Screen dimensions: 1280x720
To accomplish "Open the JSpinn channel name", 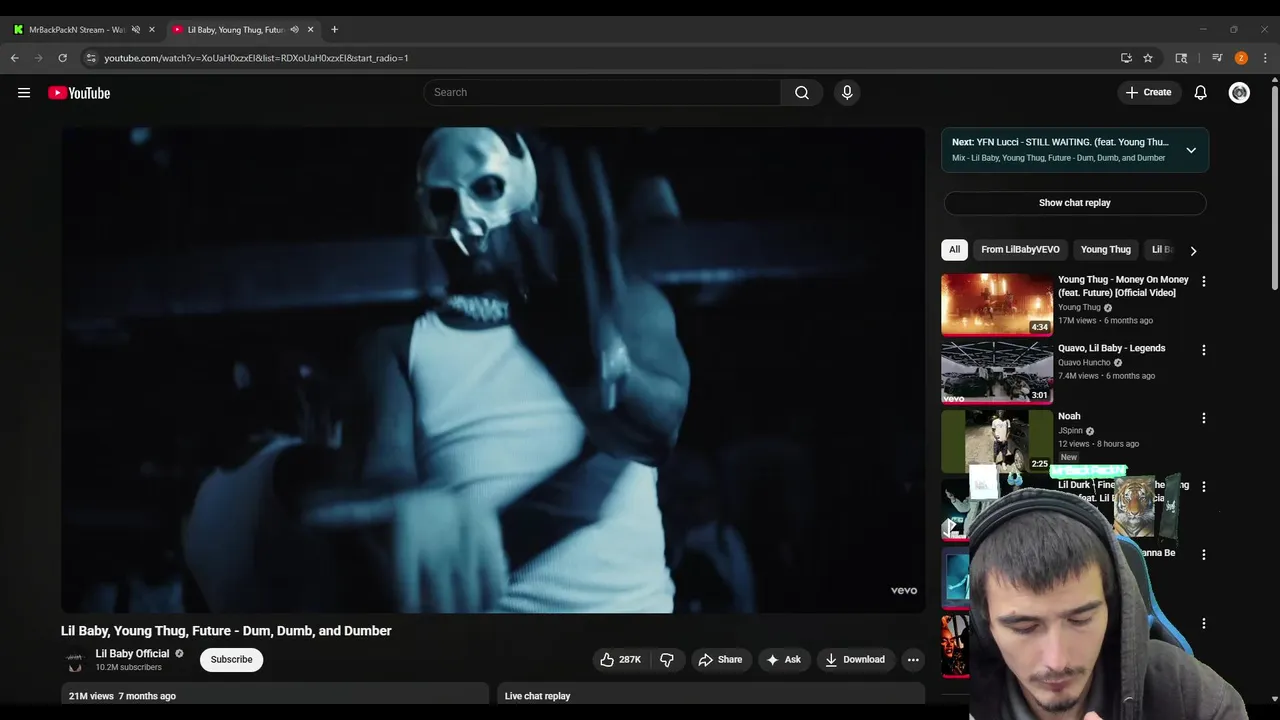I will click(x=1070, y=430).
